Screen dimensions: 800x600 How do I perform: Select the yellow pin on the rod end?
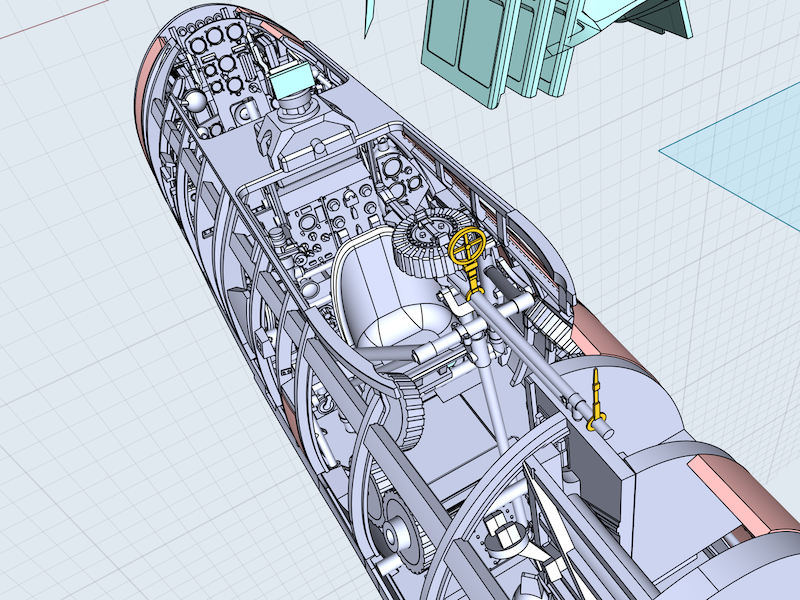pyautogui.click(x=596, y=401)
